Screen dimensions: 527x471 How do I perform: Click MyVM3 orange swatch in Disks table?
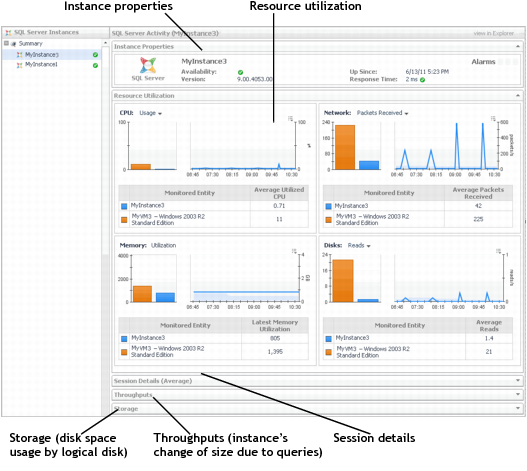(x=328, y=352)
